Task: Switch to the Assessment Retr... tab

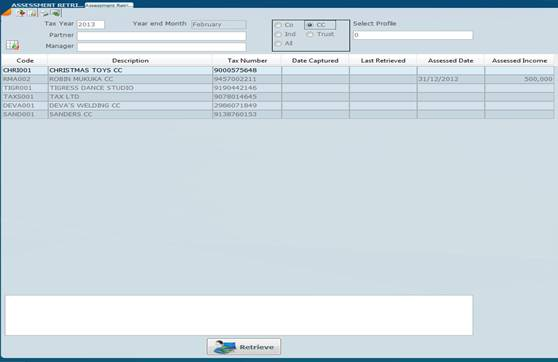Action: point(109,5)
